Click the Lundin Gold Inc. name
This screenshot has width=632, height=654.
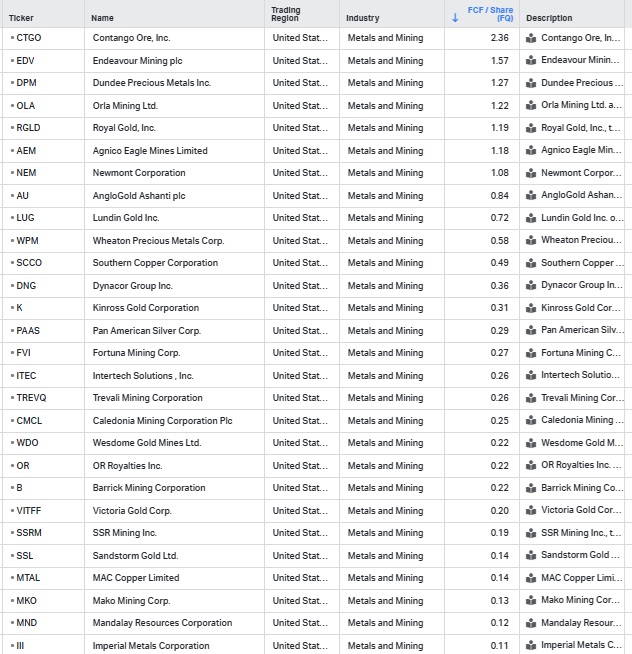tap(126, 218)
